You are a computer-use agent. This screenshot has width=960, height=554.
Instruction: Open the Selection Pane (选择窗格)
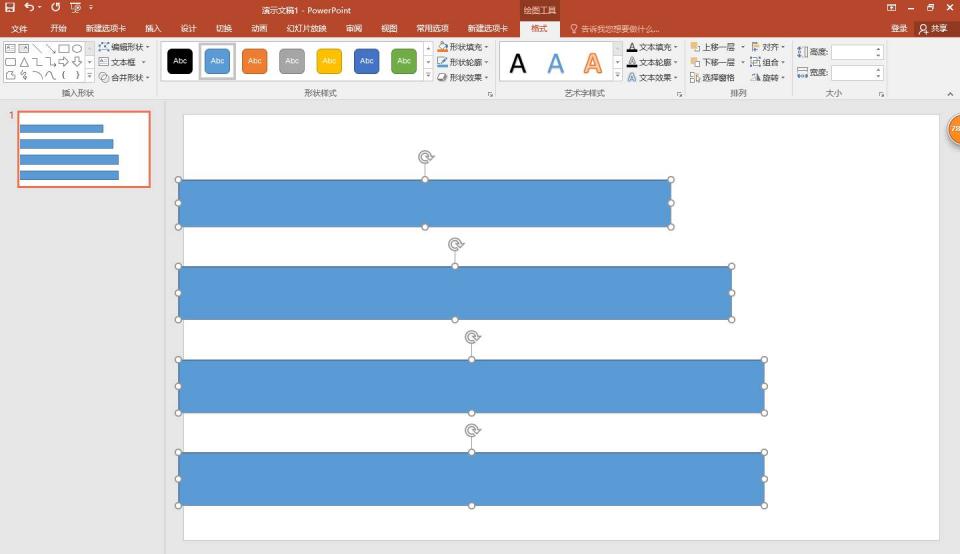point(713,77)
